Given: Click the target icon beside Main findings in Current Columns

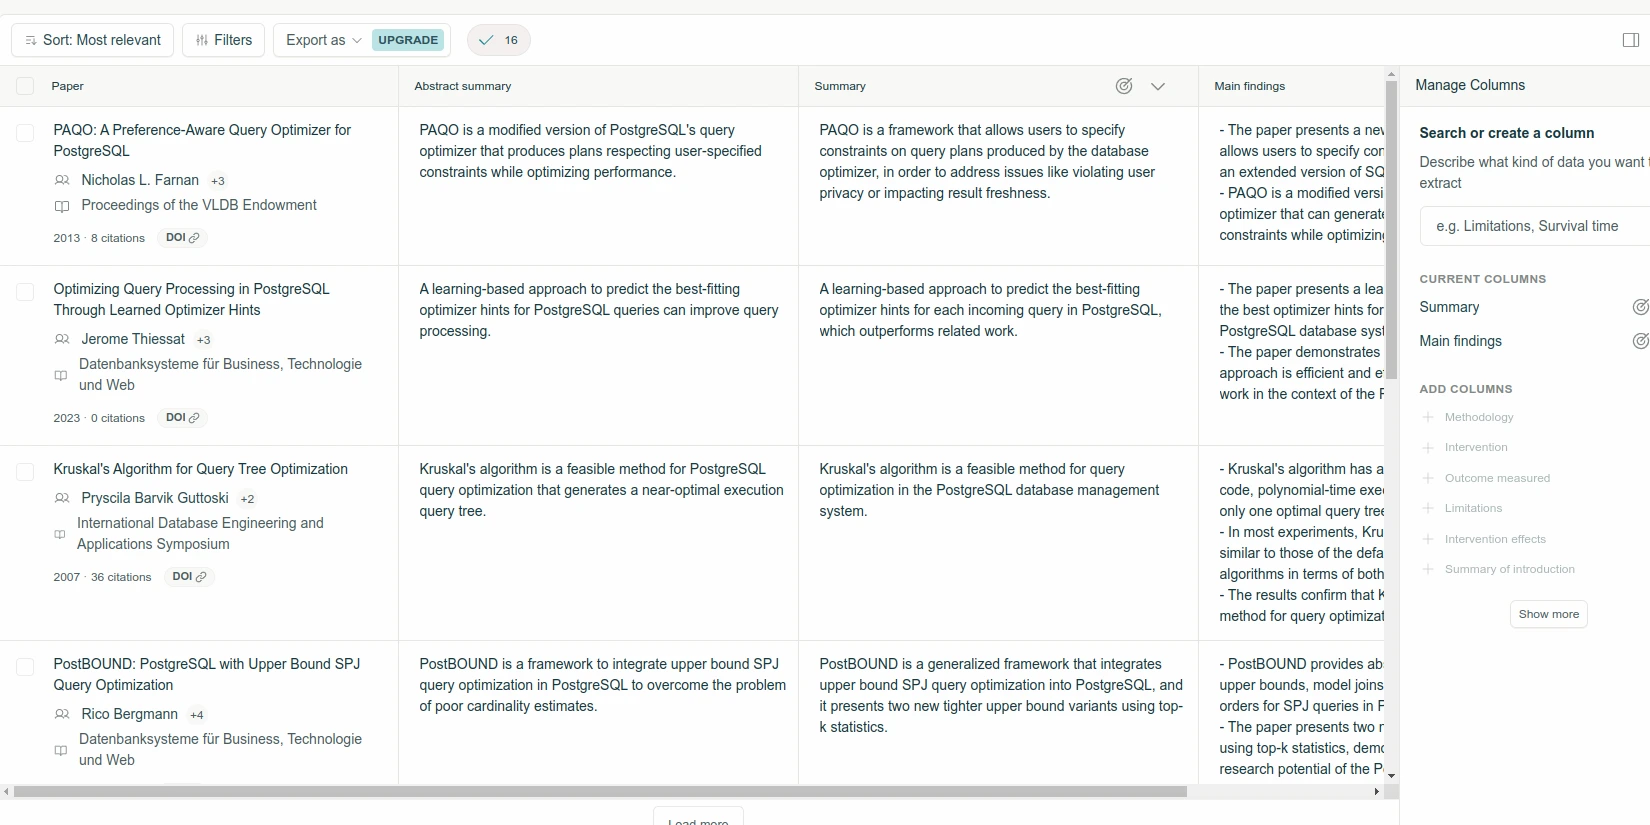Looking at the screenshot, I should (1639, 341).
